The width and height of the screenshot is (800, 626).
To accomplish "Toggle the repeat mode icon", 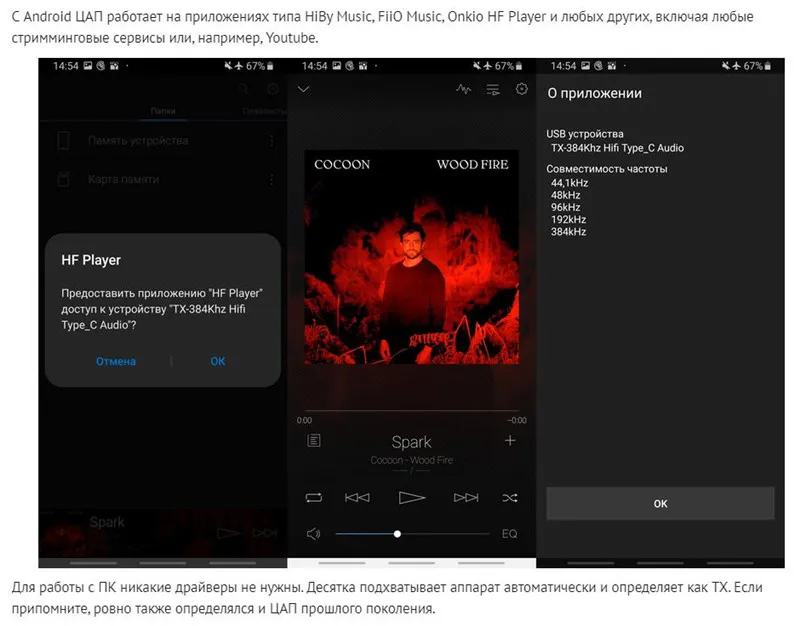I will pyautogui.click(x=314, y=497).
